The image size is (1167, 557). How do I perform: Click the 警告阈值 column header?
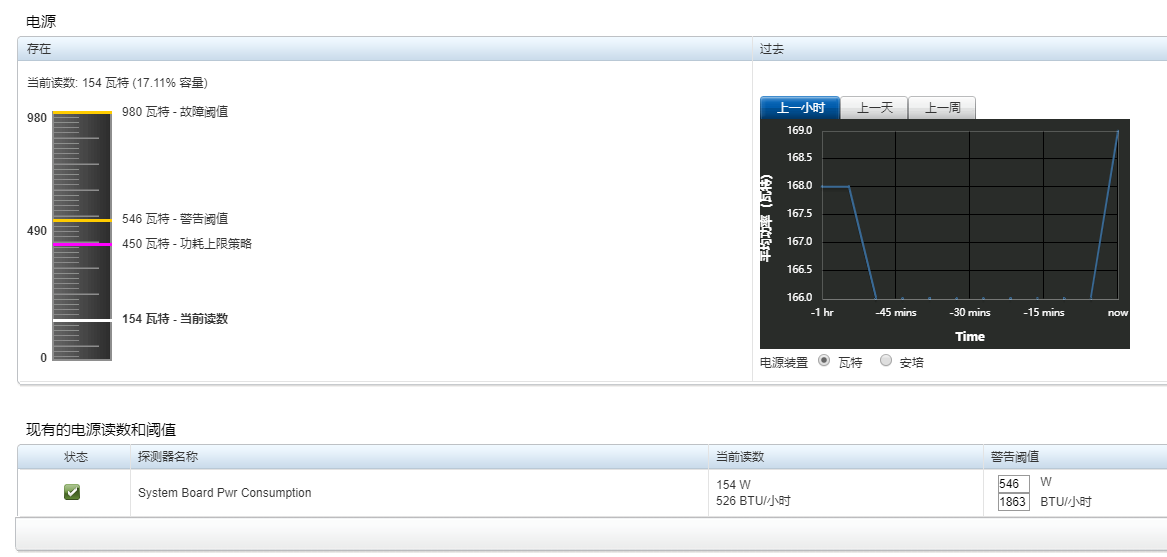1075,457
